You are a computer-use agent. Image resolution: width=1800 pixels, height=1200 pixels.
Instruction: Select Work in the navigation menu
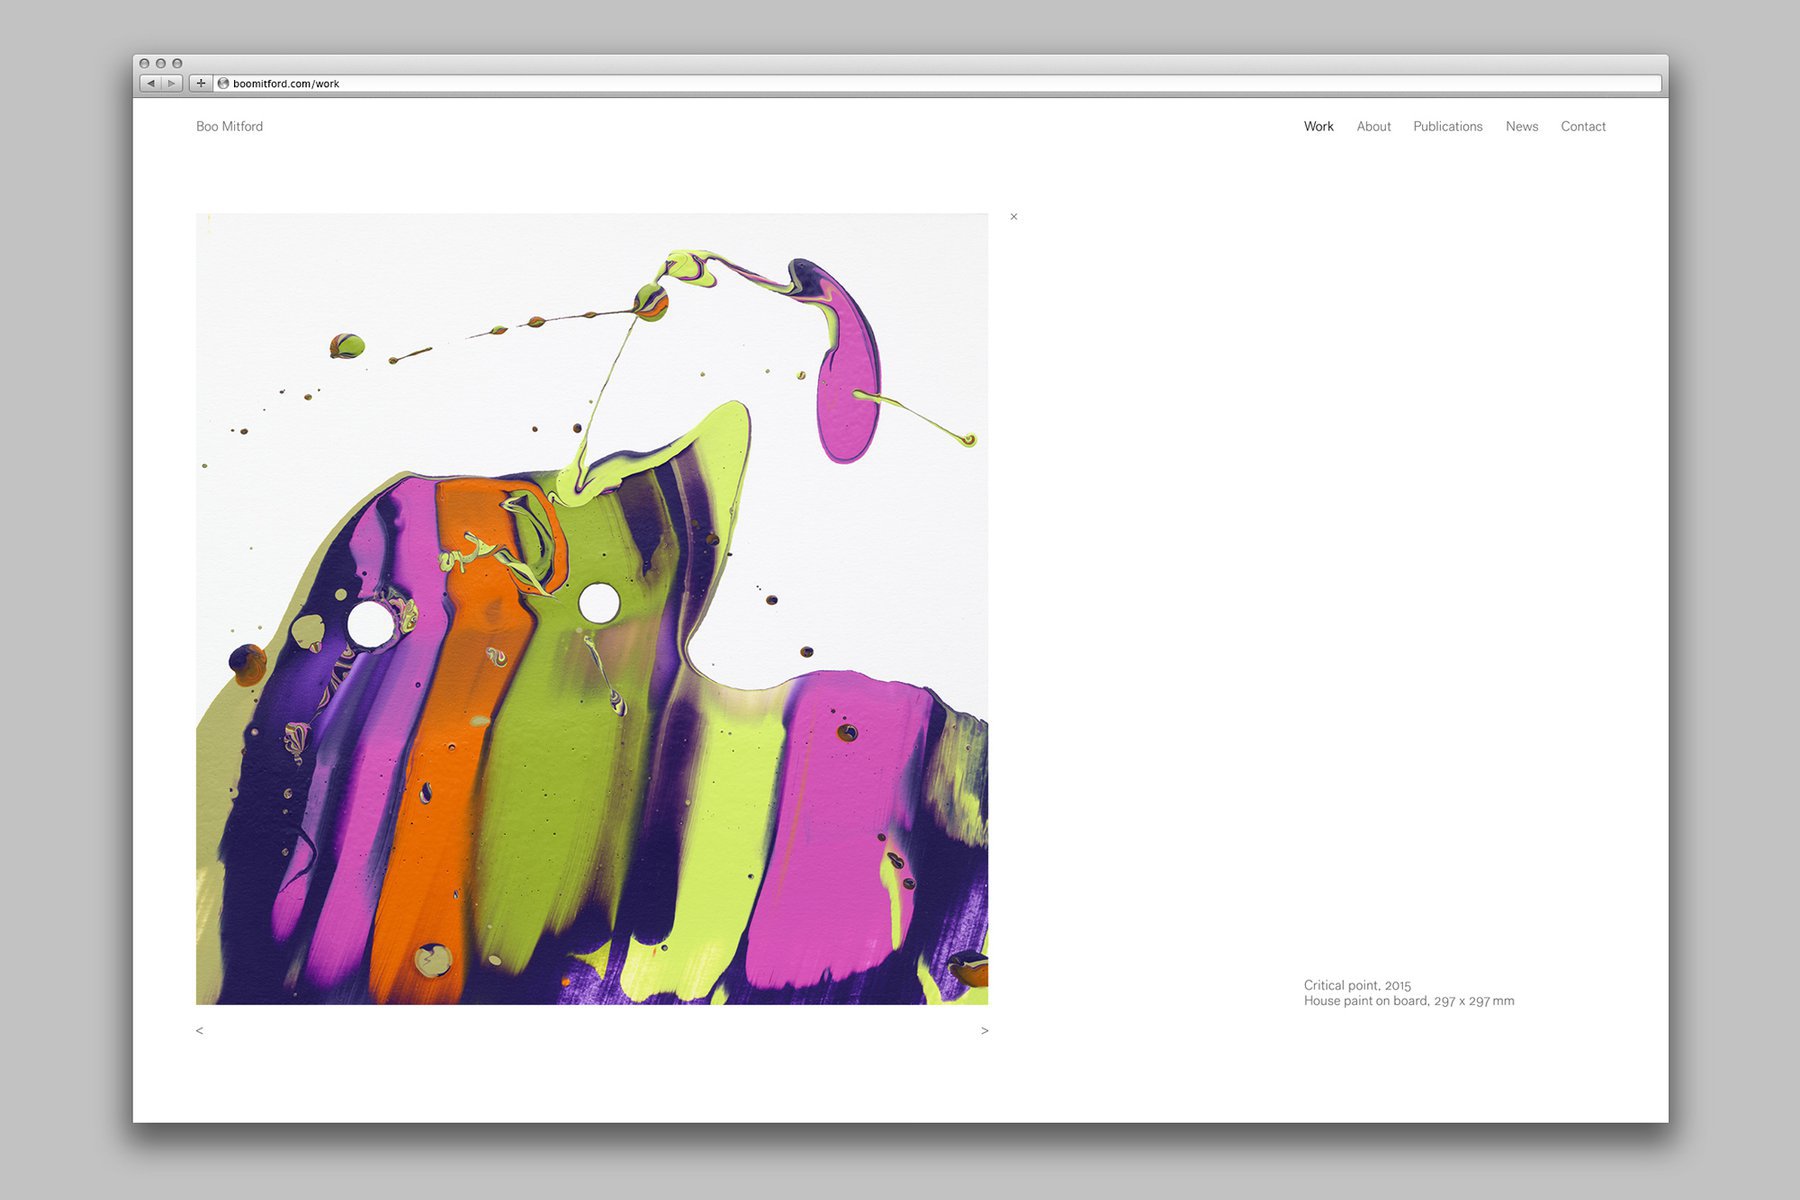(x=1318, y=127)
